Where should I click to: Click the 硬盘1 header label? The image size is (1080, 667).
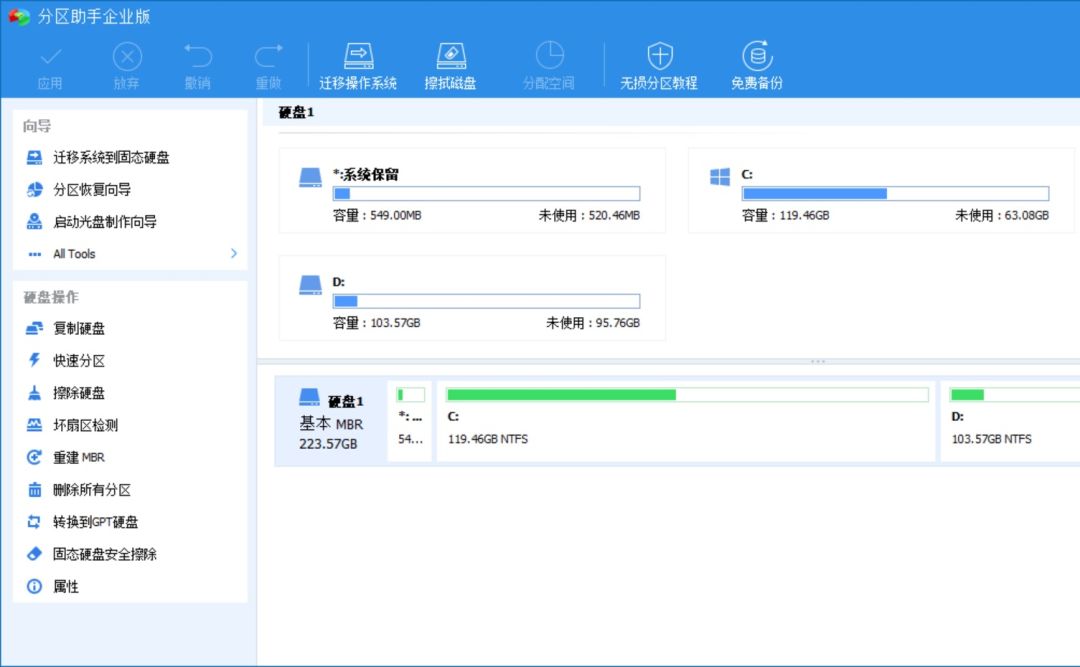pyautogui.click(x=296, y=112)
